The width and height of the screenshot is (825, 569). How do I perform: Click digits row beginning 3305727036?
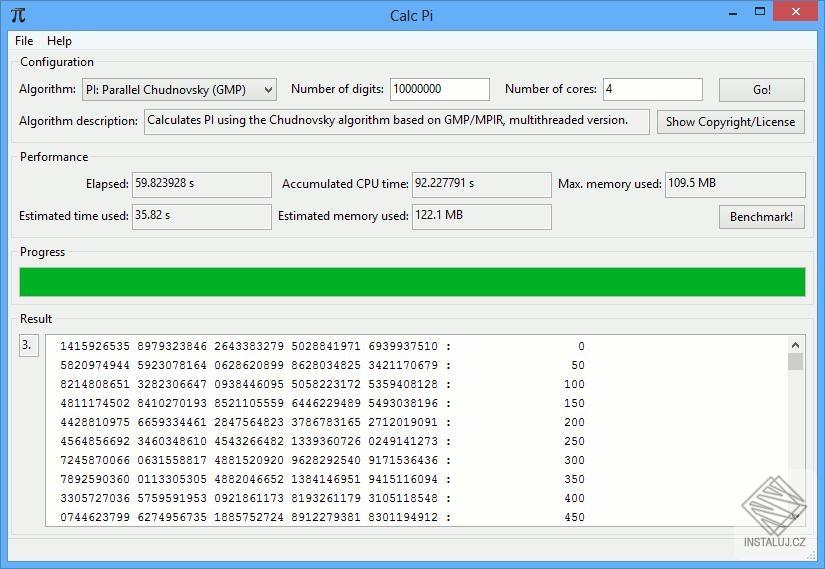point(322,498)
